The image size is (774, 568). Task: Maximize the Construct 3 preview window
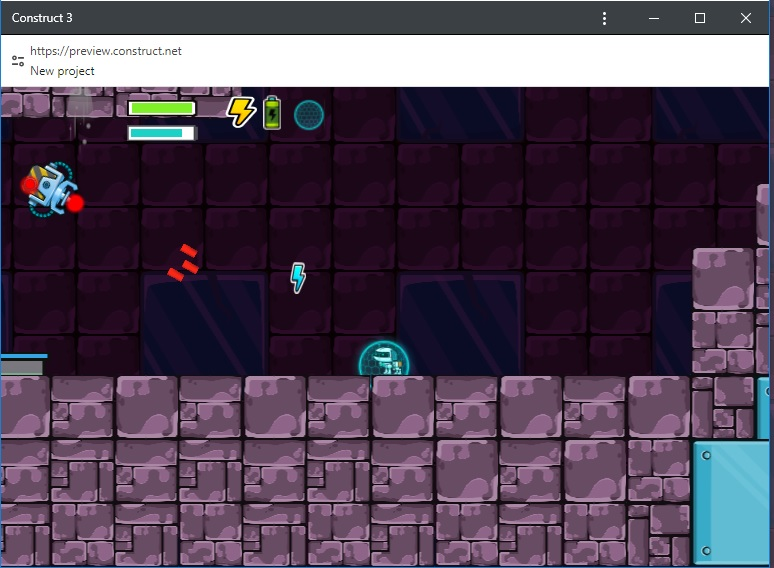pos(699,18)
